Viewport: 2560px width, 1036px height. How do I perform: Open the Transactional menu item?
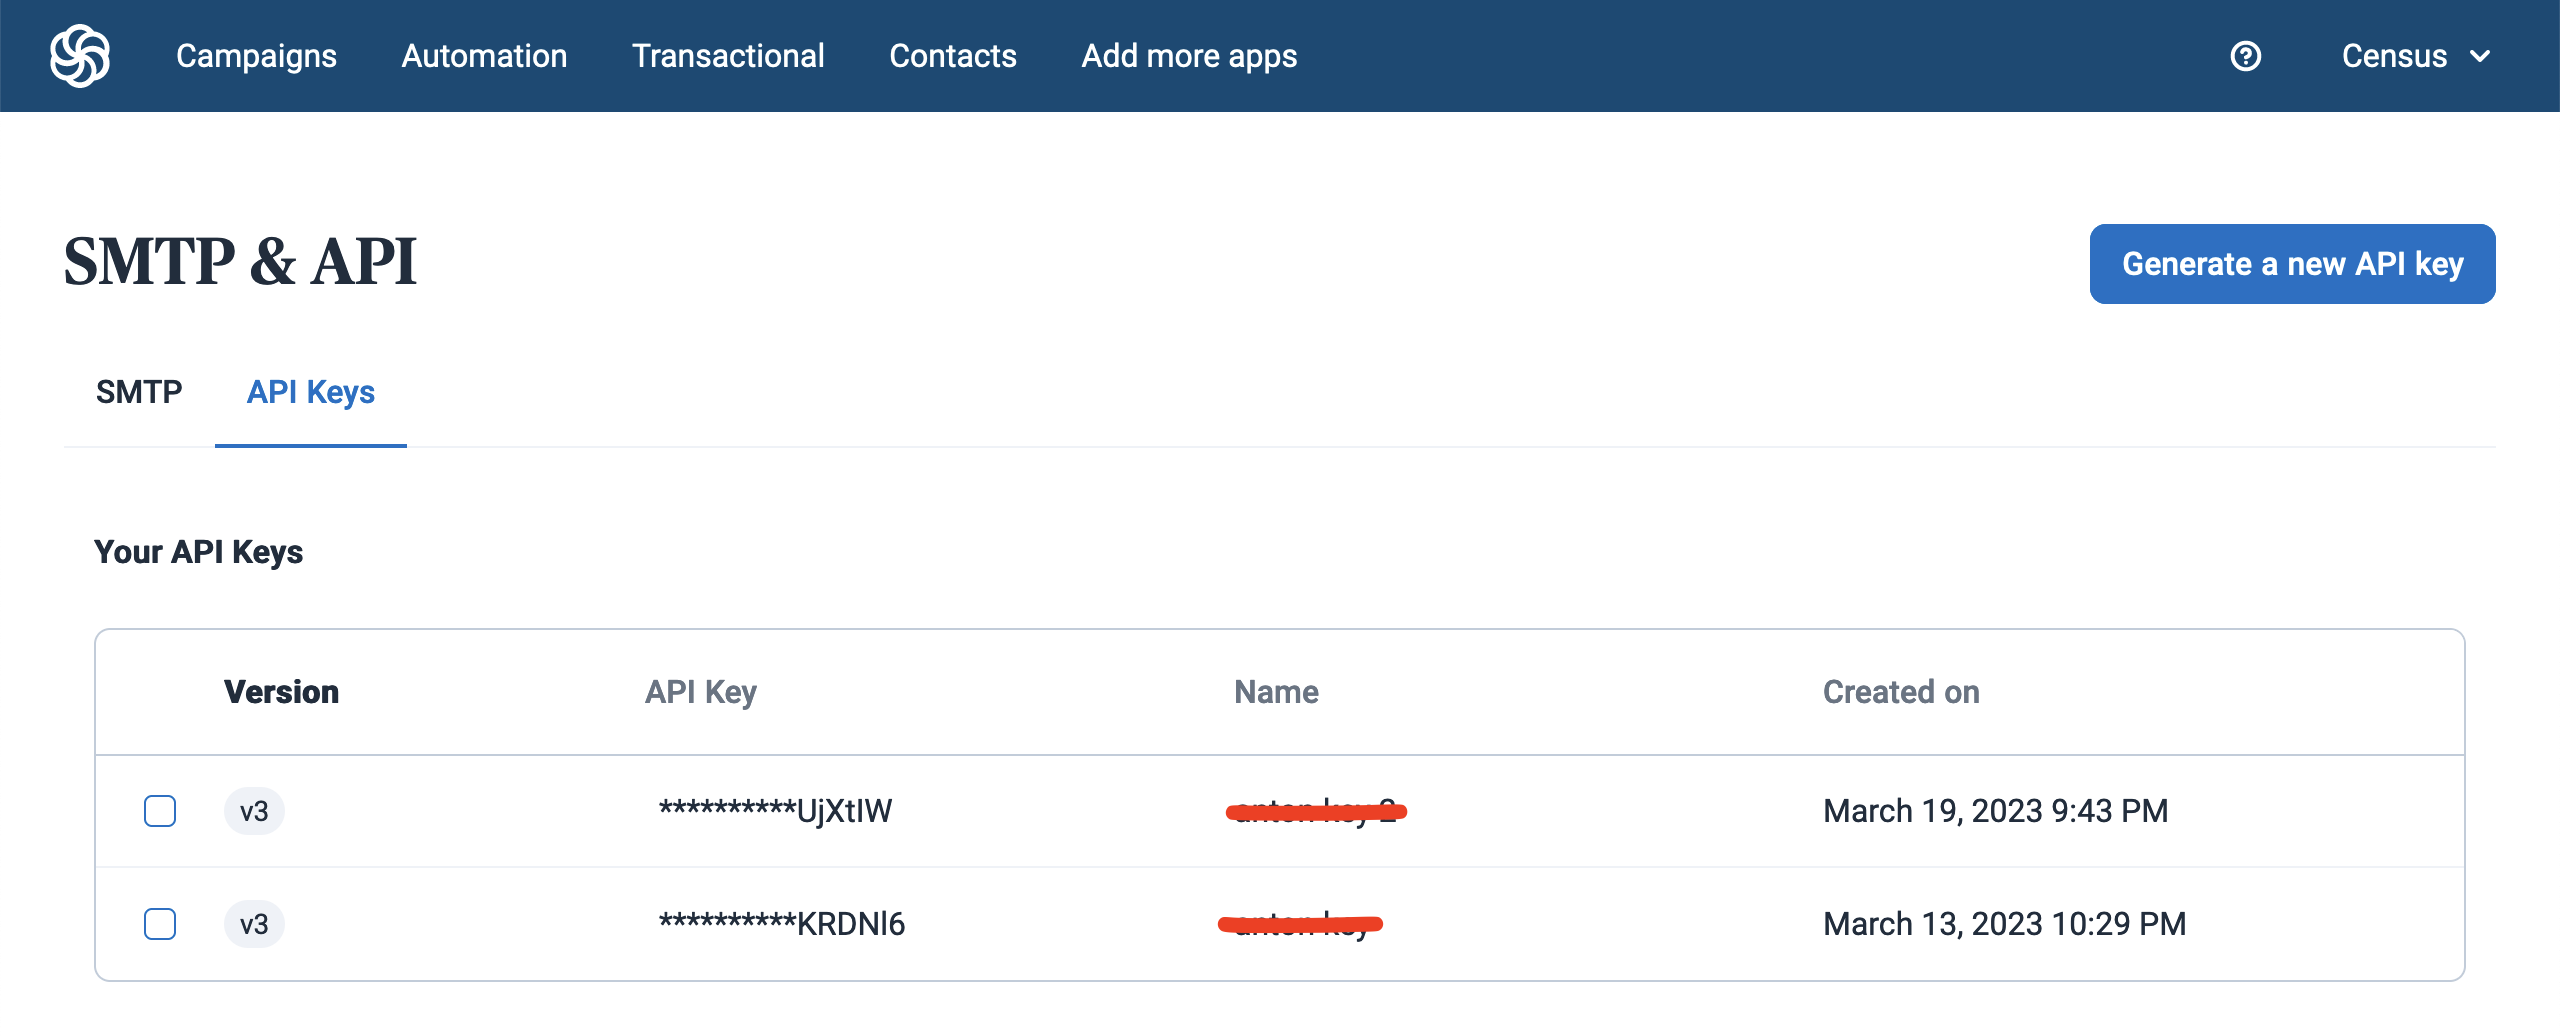728,56
